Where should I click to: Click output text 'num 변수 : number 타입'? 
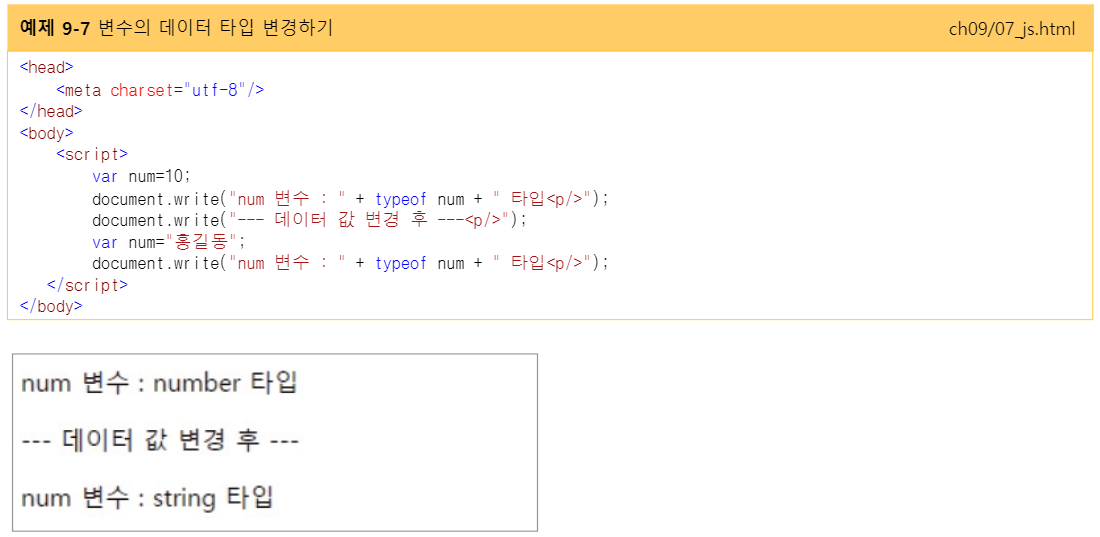[x=160, y=384]
